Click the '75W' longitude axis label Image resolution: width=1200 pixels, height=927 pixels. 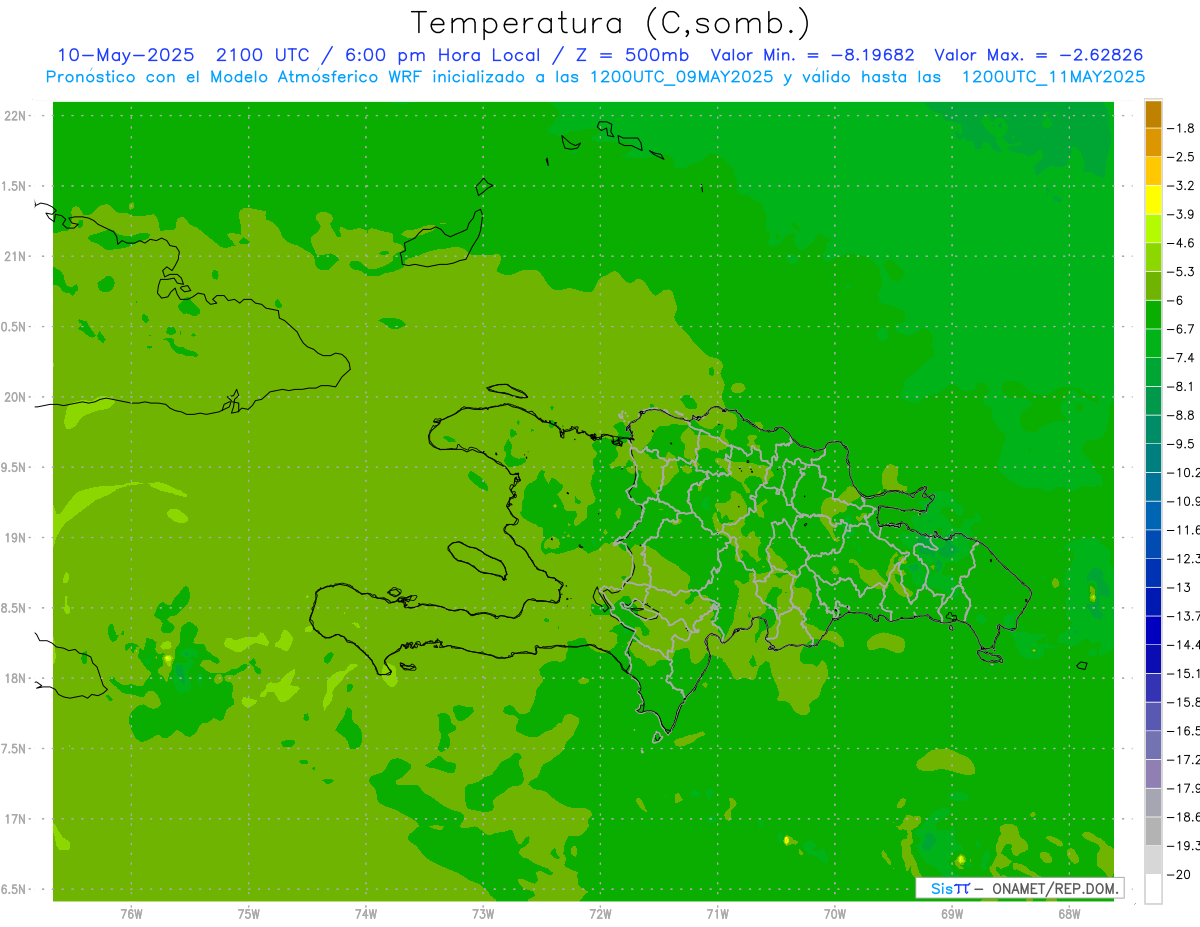[248, 913]
